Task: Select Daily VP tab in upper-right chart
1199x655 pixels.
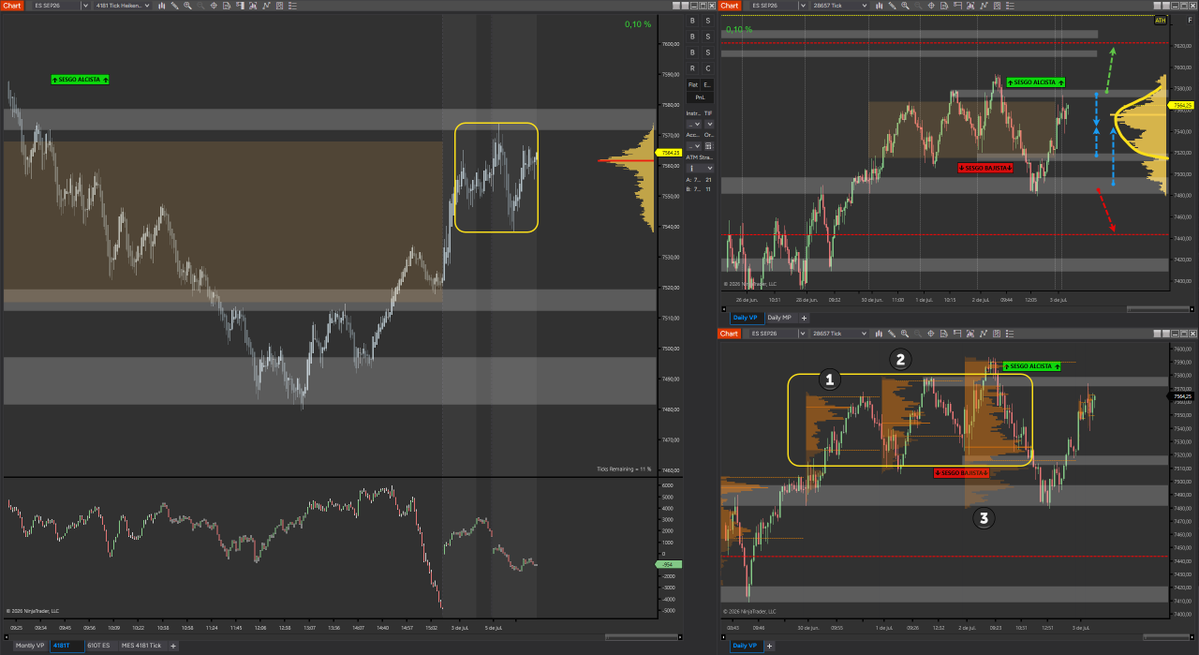Action: click(x=745, y=318)
